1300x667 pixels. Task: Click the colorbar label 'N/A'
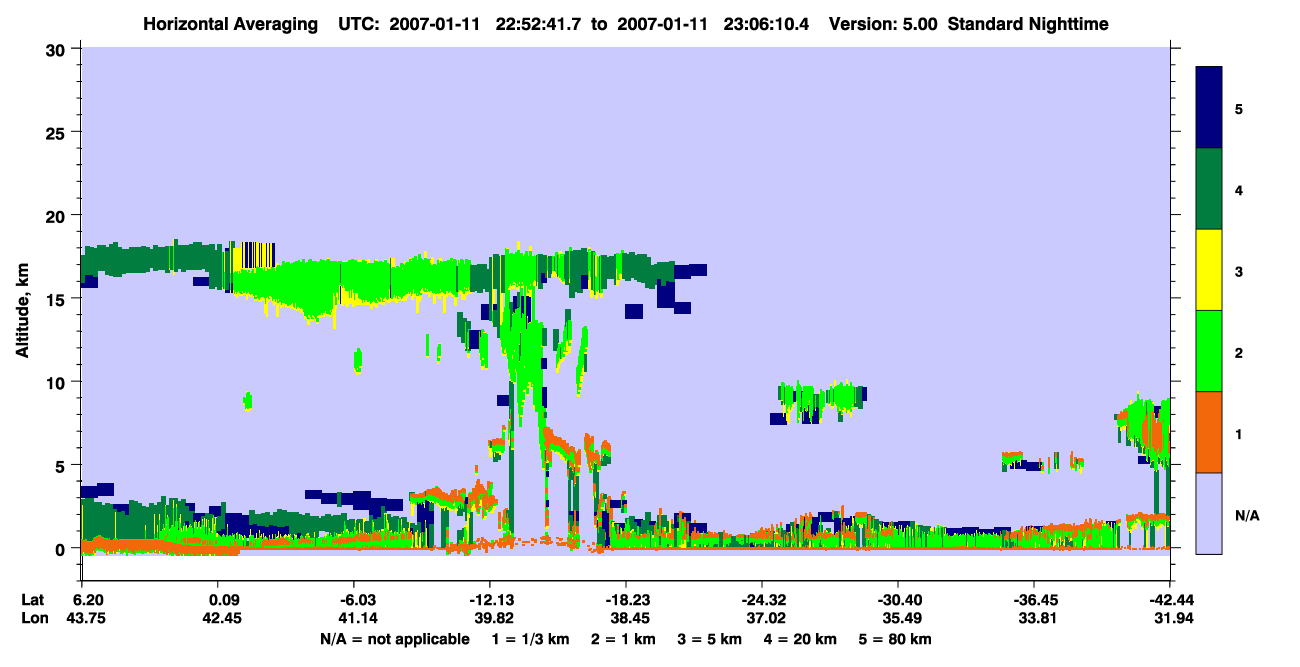coord(1247,515)
